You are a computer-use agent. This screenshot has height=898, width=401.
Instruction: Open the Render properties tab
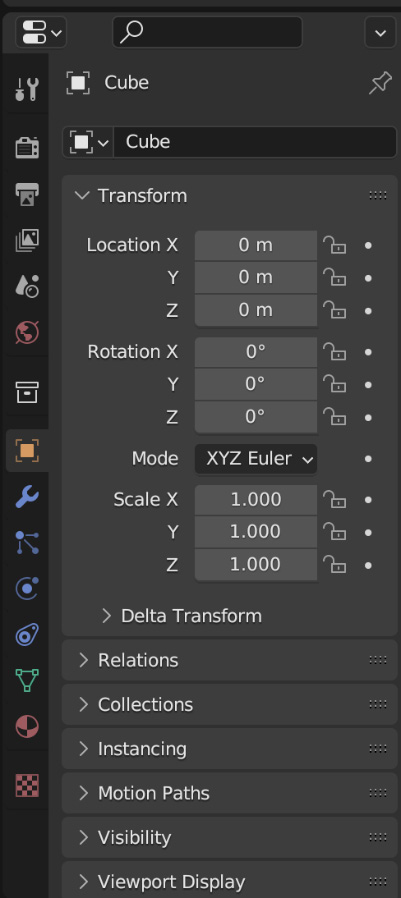click(26, 147)
